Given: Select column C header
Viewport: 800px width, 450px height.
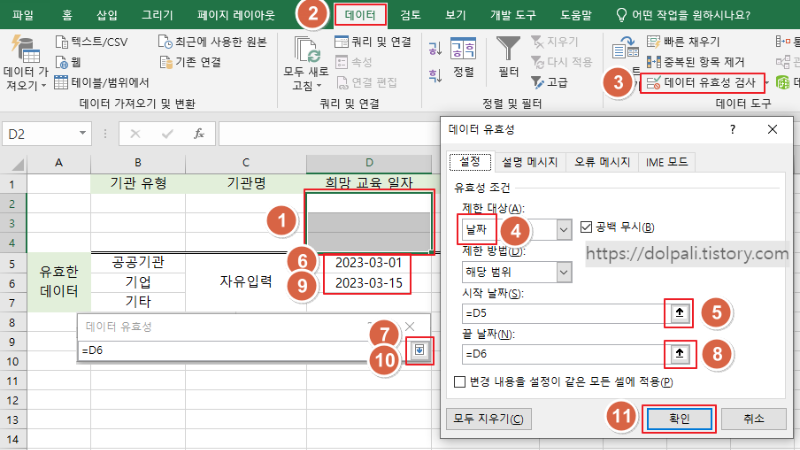Looking at the screenshot, I should [246, 163].
